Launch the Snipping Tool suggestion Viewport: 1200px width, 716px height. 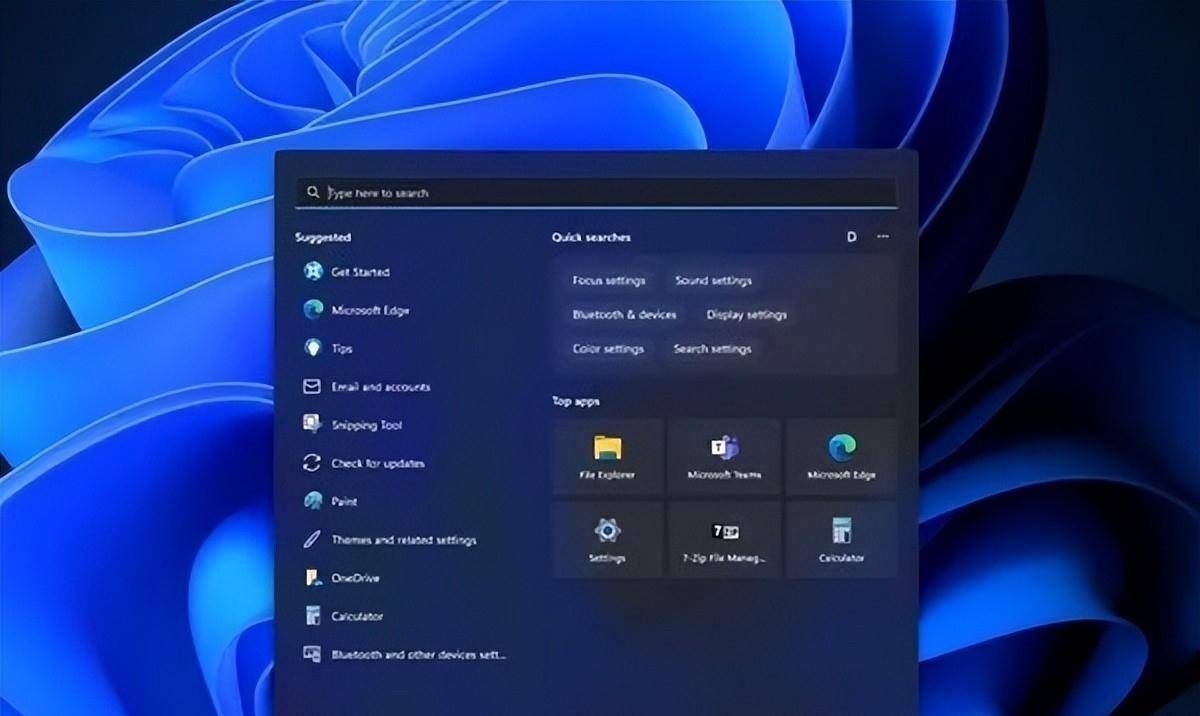[353, 425]
